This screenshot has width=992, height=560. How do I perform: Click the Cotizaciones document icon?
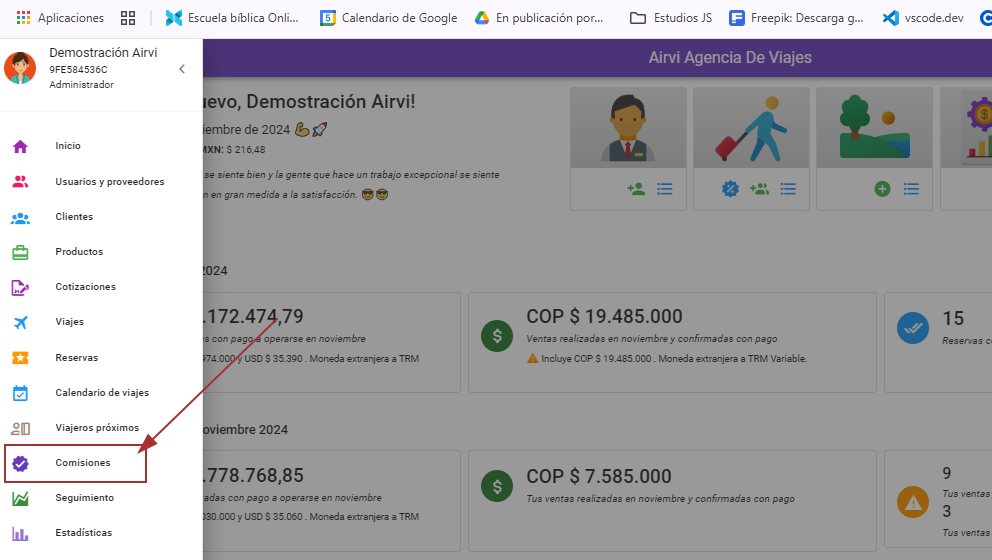(x=20, y=287)
